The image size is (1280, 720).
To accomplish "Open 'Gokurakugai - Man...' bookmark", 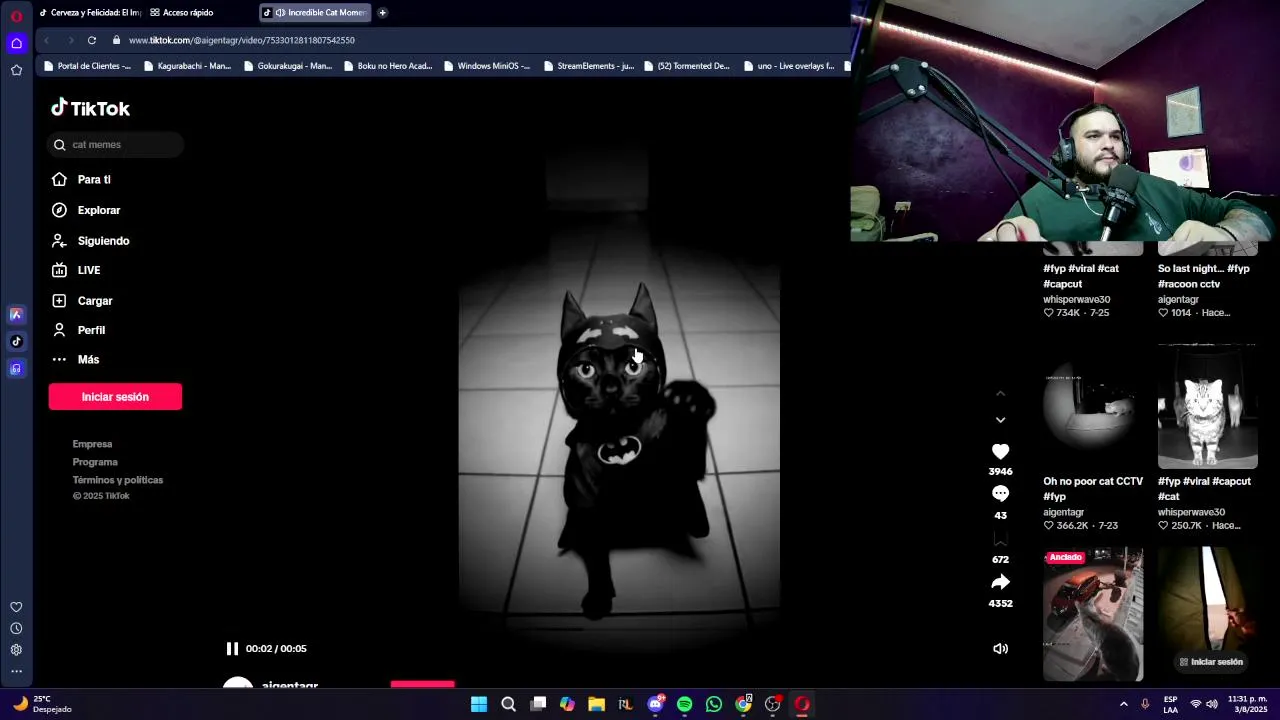I will 287,66.
